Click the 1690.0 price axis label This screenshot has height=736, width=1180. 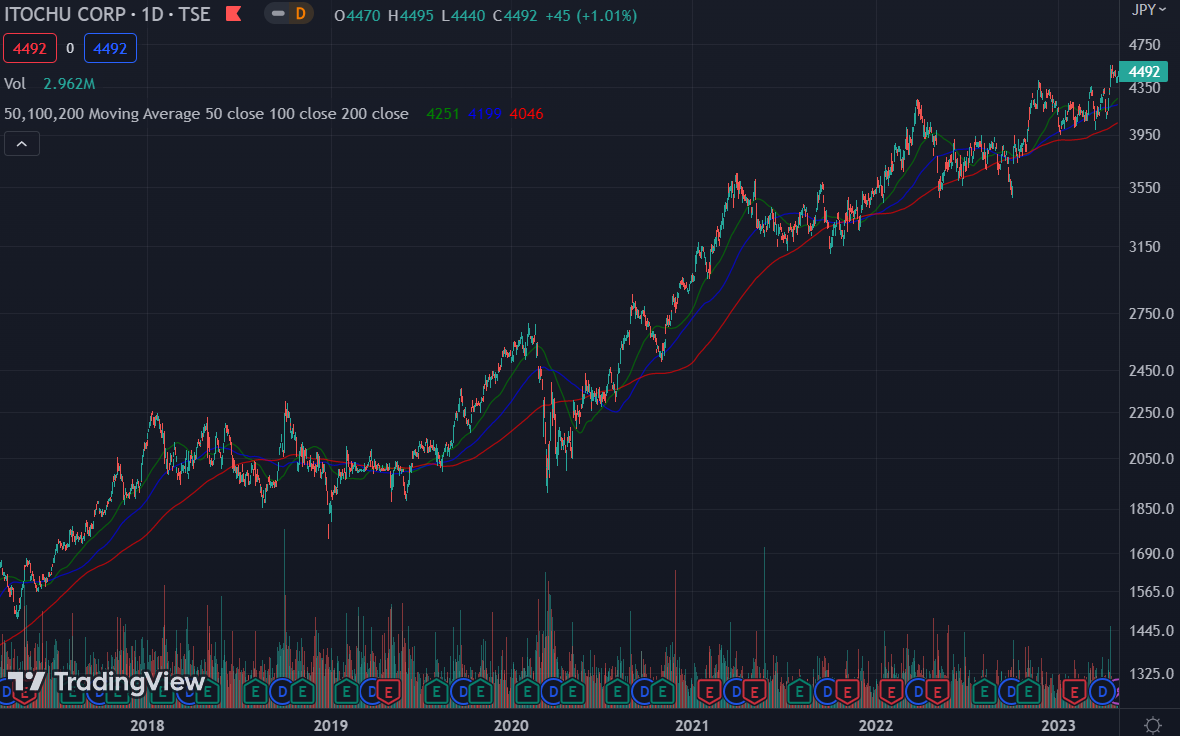coord(1151,553)
